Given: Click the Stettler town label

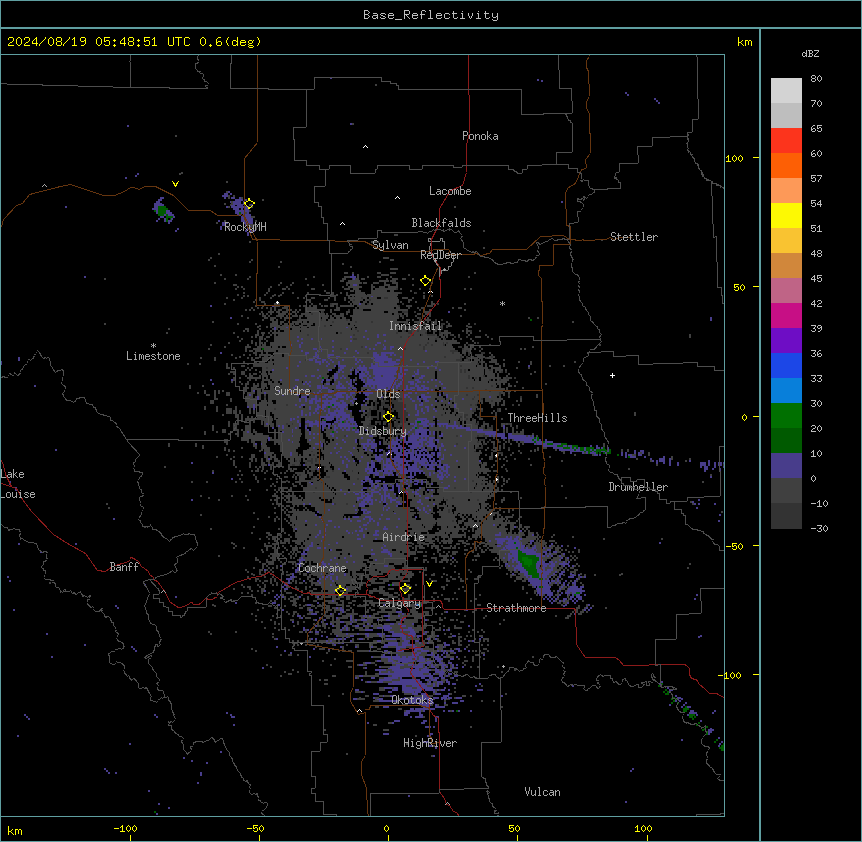Looking at the screenshot, I should pyautogui.click(x=634, y=237).
